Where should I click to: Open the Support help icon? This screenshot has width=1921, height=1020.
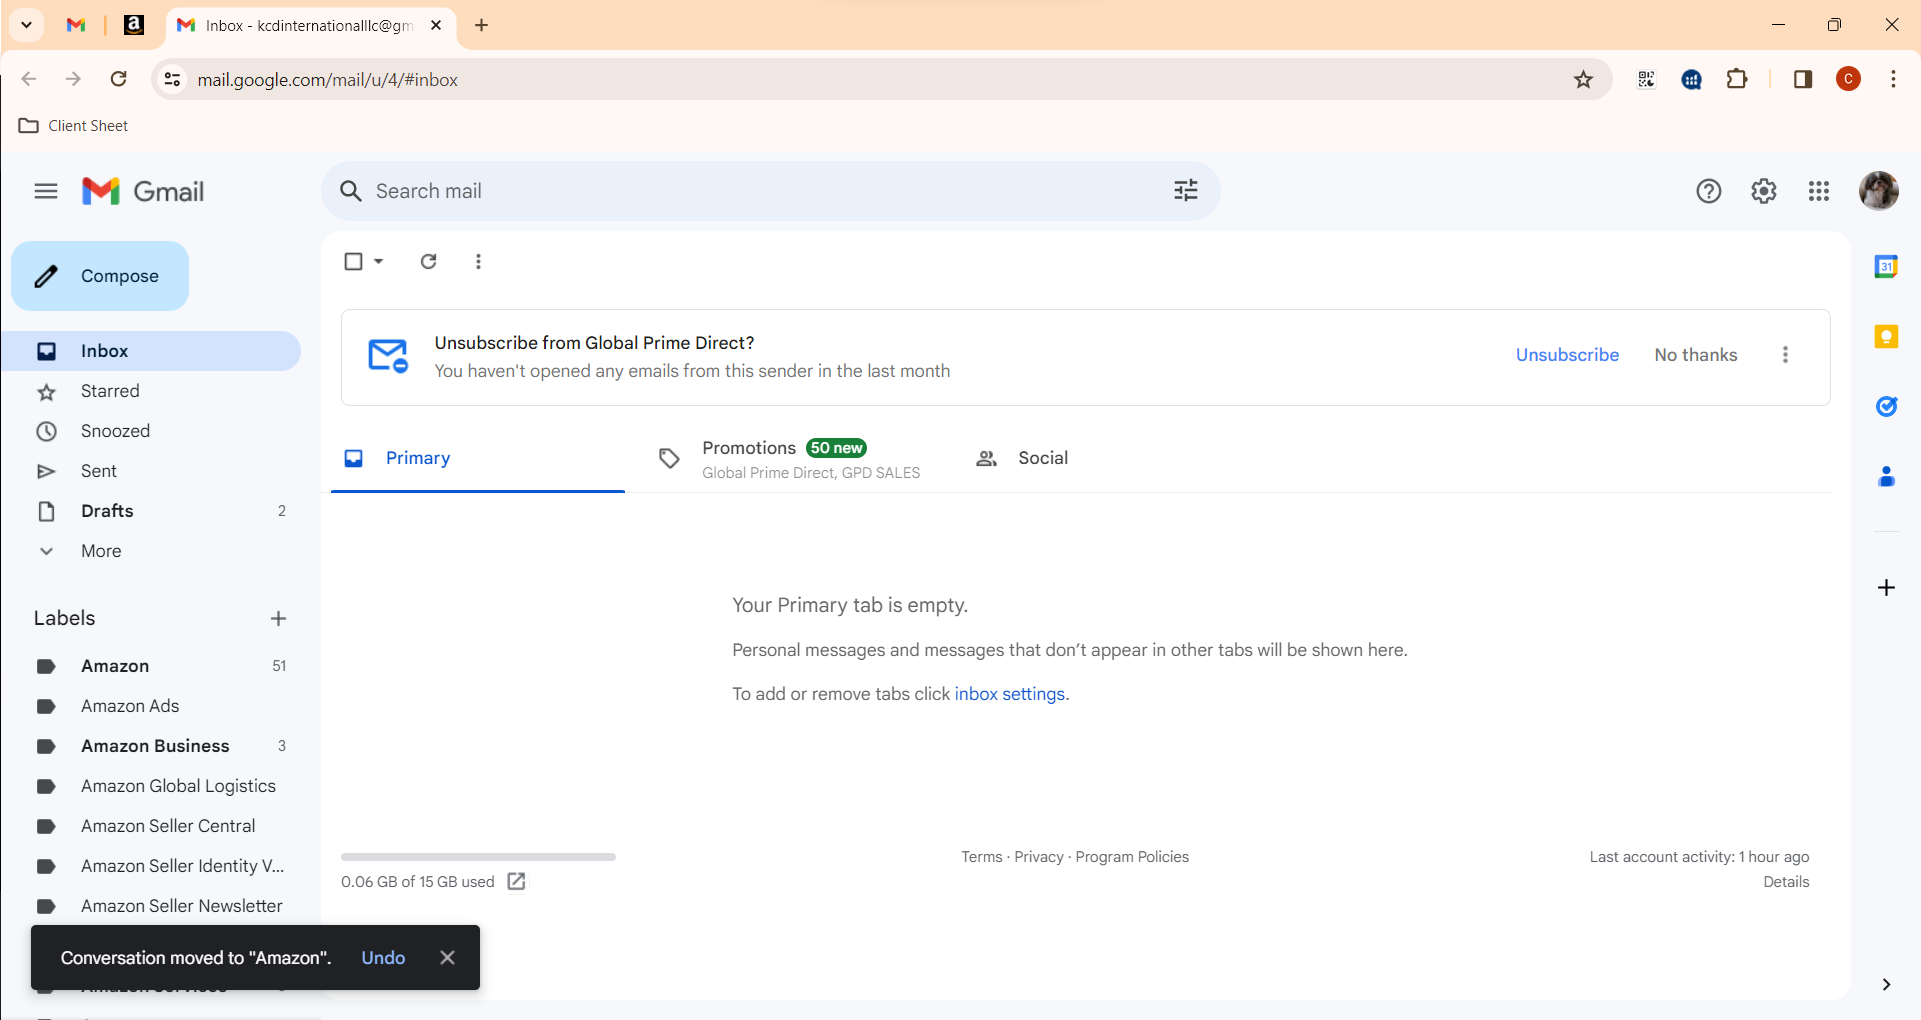(1709, 191)
